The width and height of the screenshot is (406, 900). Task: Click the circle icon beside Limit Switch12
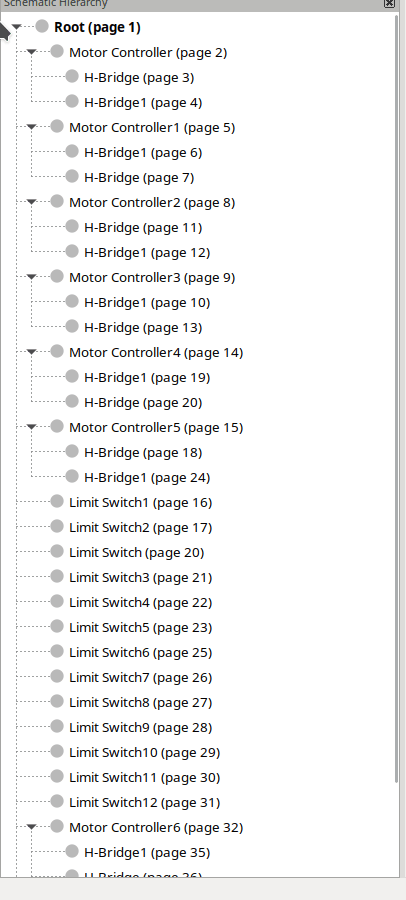coord(57,801)
